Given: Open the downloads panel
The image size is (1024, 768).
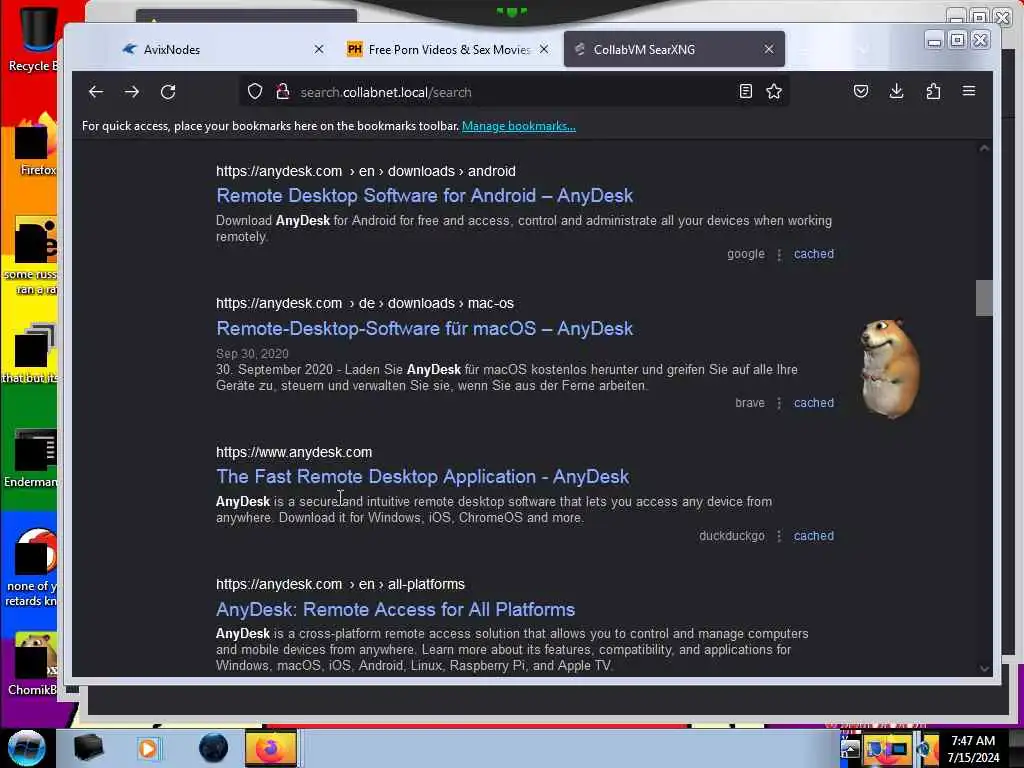Looking at the screenshot, I should pos(897,91).
